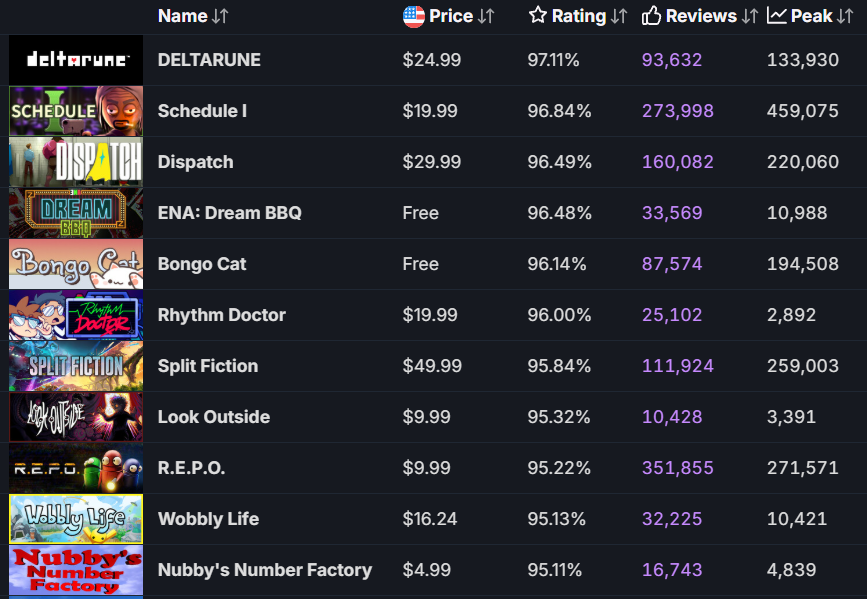Click Look Outside game name
Viewport: 867px width, 599px height.
tap(214, 417)
